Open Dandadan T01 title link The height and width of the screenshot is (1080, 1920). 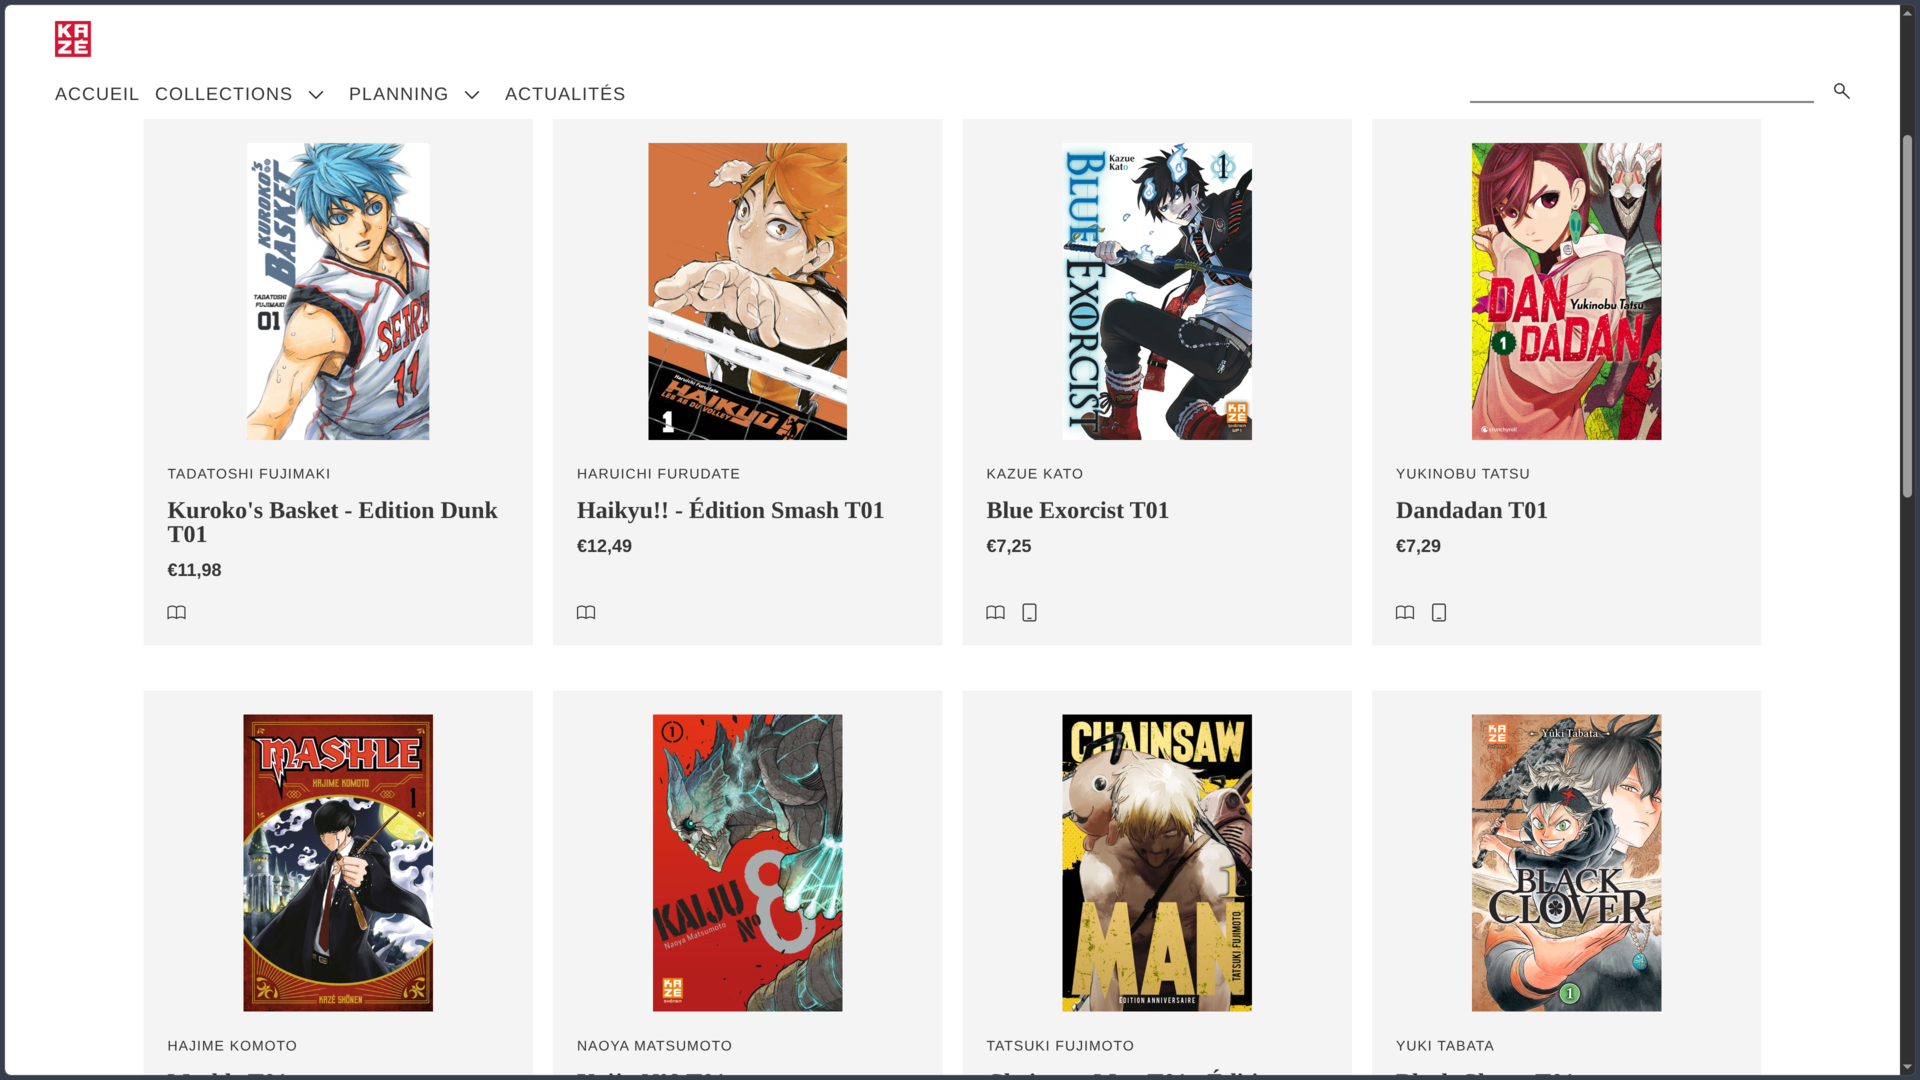coord(1472,510)
